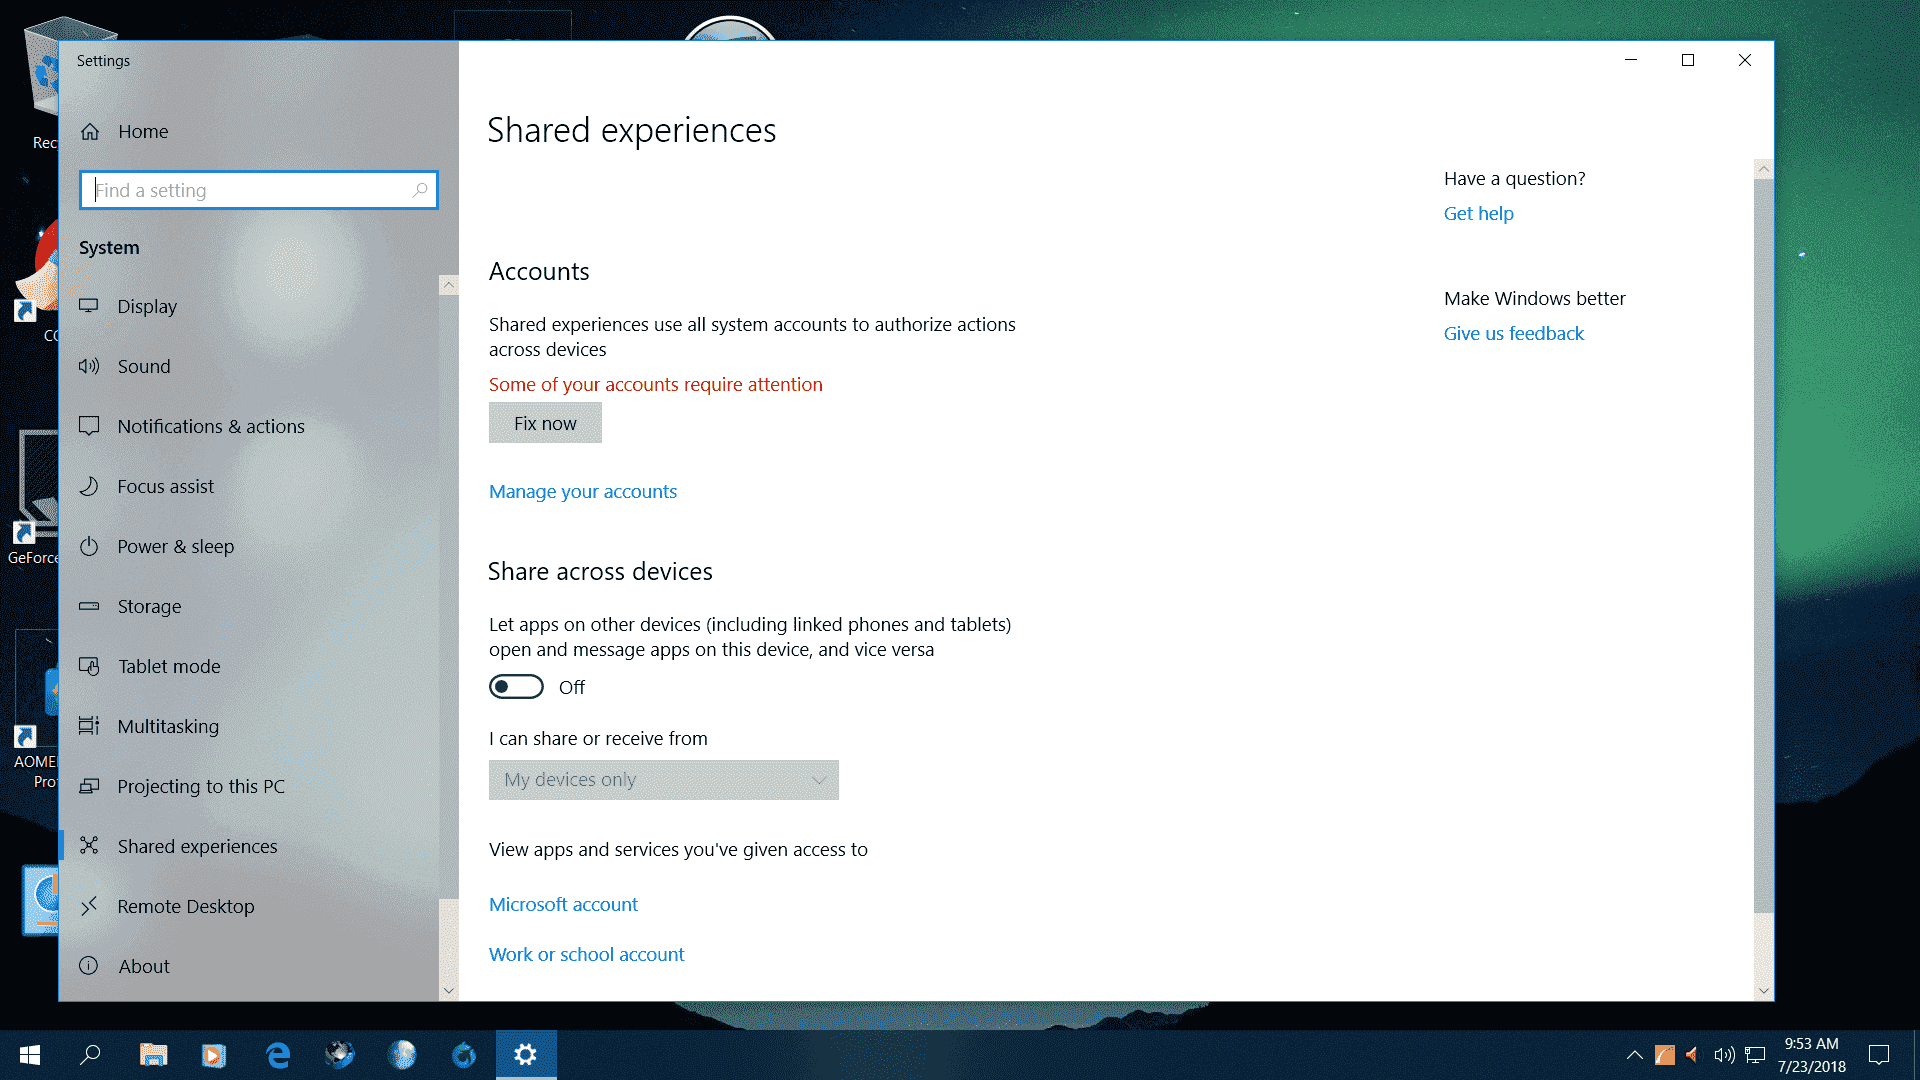Go to Focus assist settings
This screenshot has width=1920, height=1080.
point(166,486)
